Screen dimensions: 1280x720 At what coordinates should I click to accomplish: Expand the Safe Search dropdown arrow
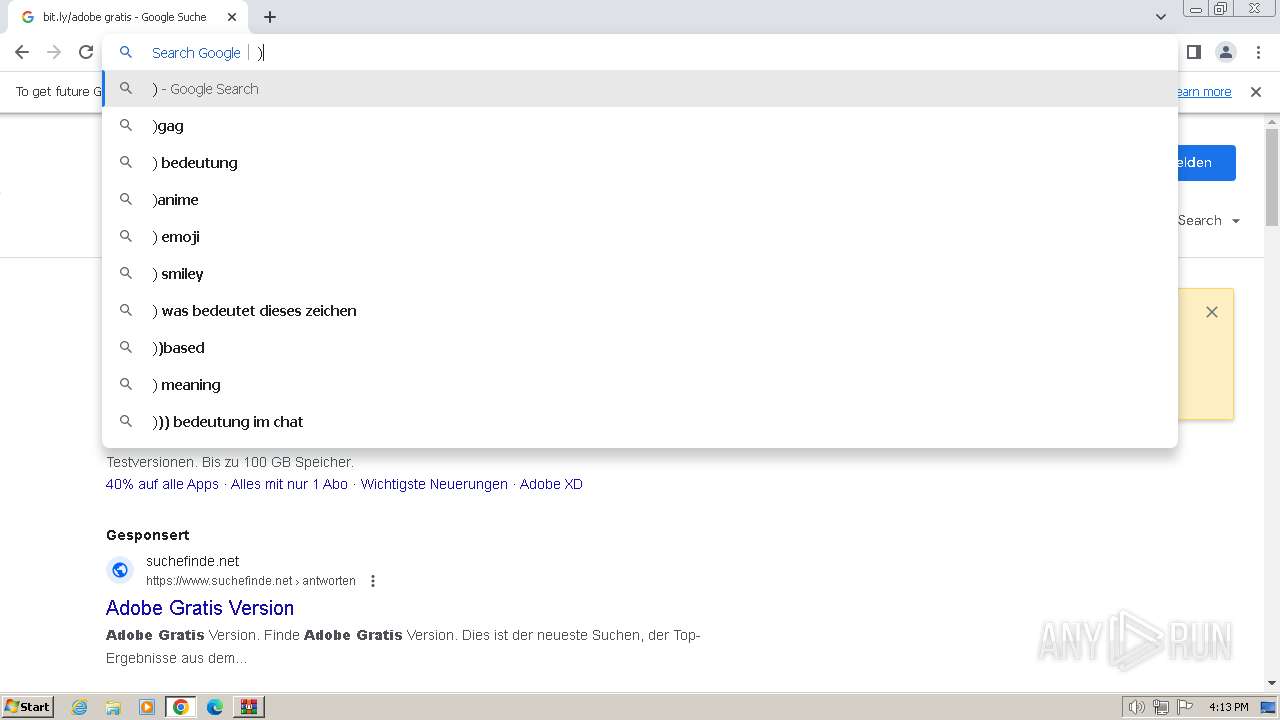pyautogui.click(x=1236, y=221)
